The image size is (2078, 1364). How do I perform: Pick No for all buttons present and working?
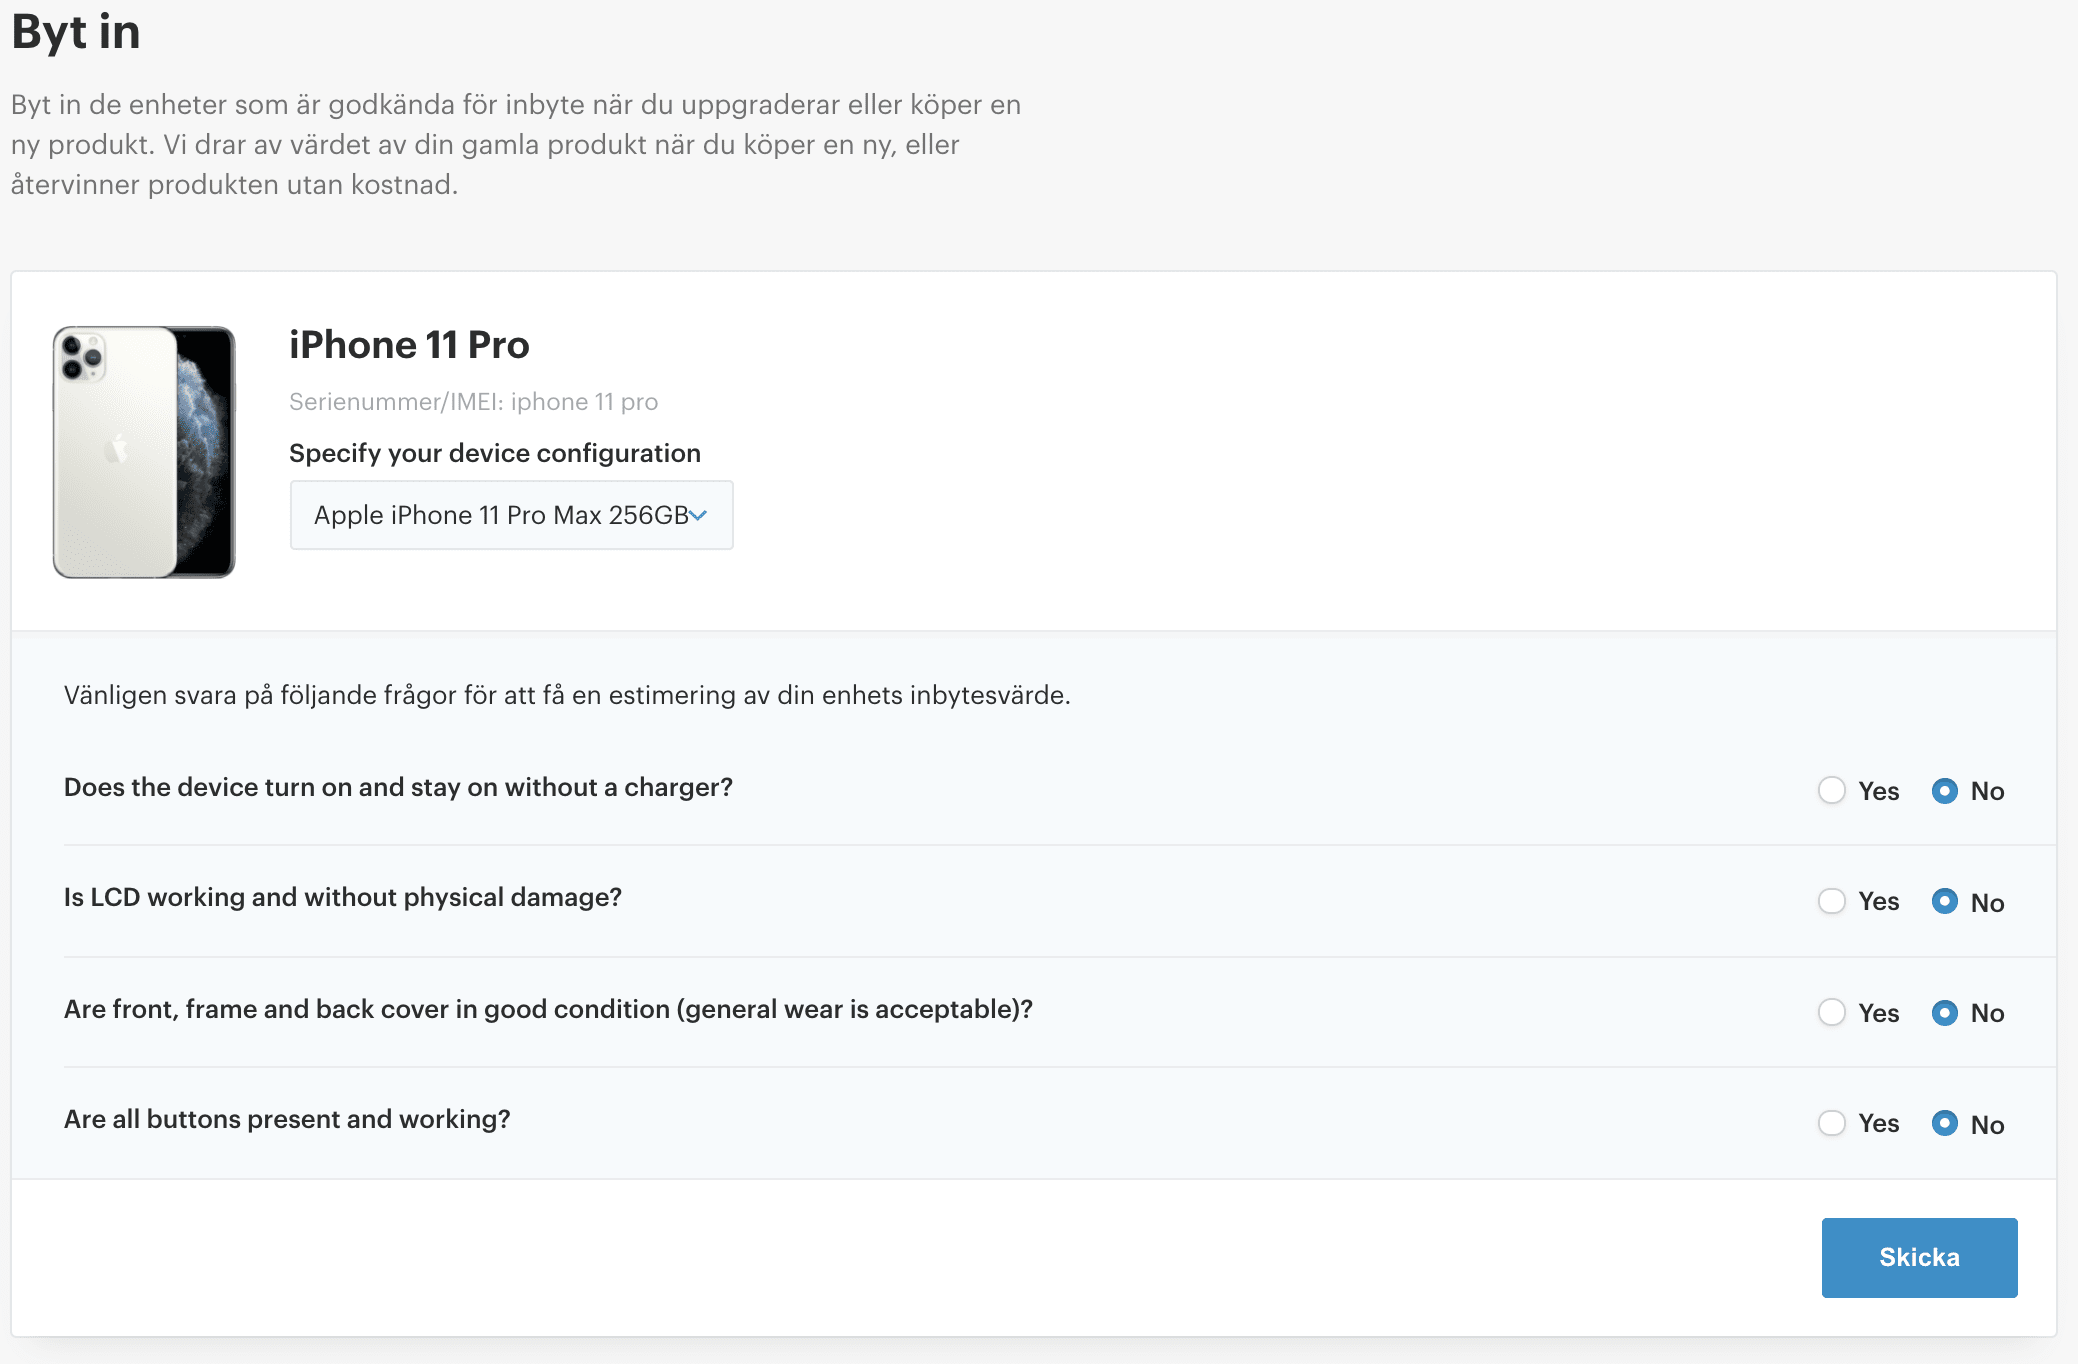pyautogui.click(x=1944, y=1123)
